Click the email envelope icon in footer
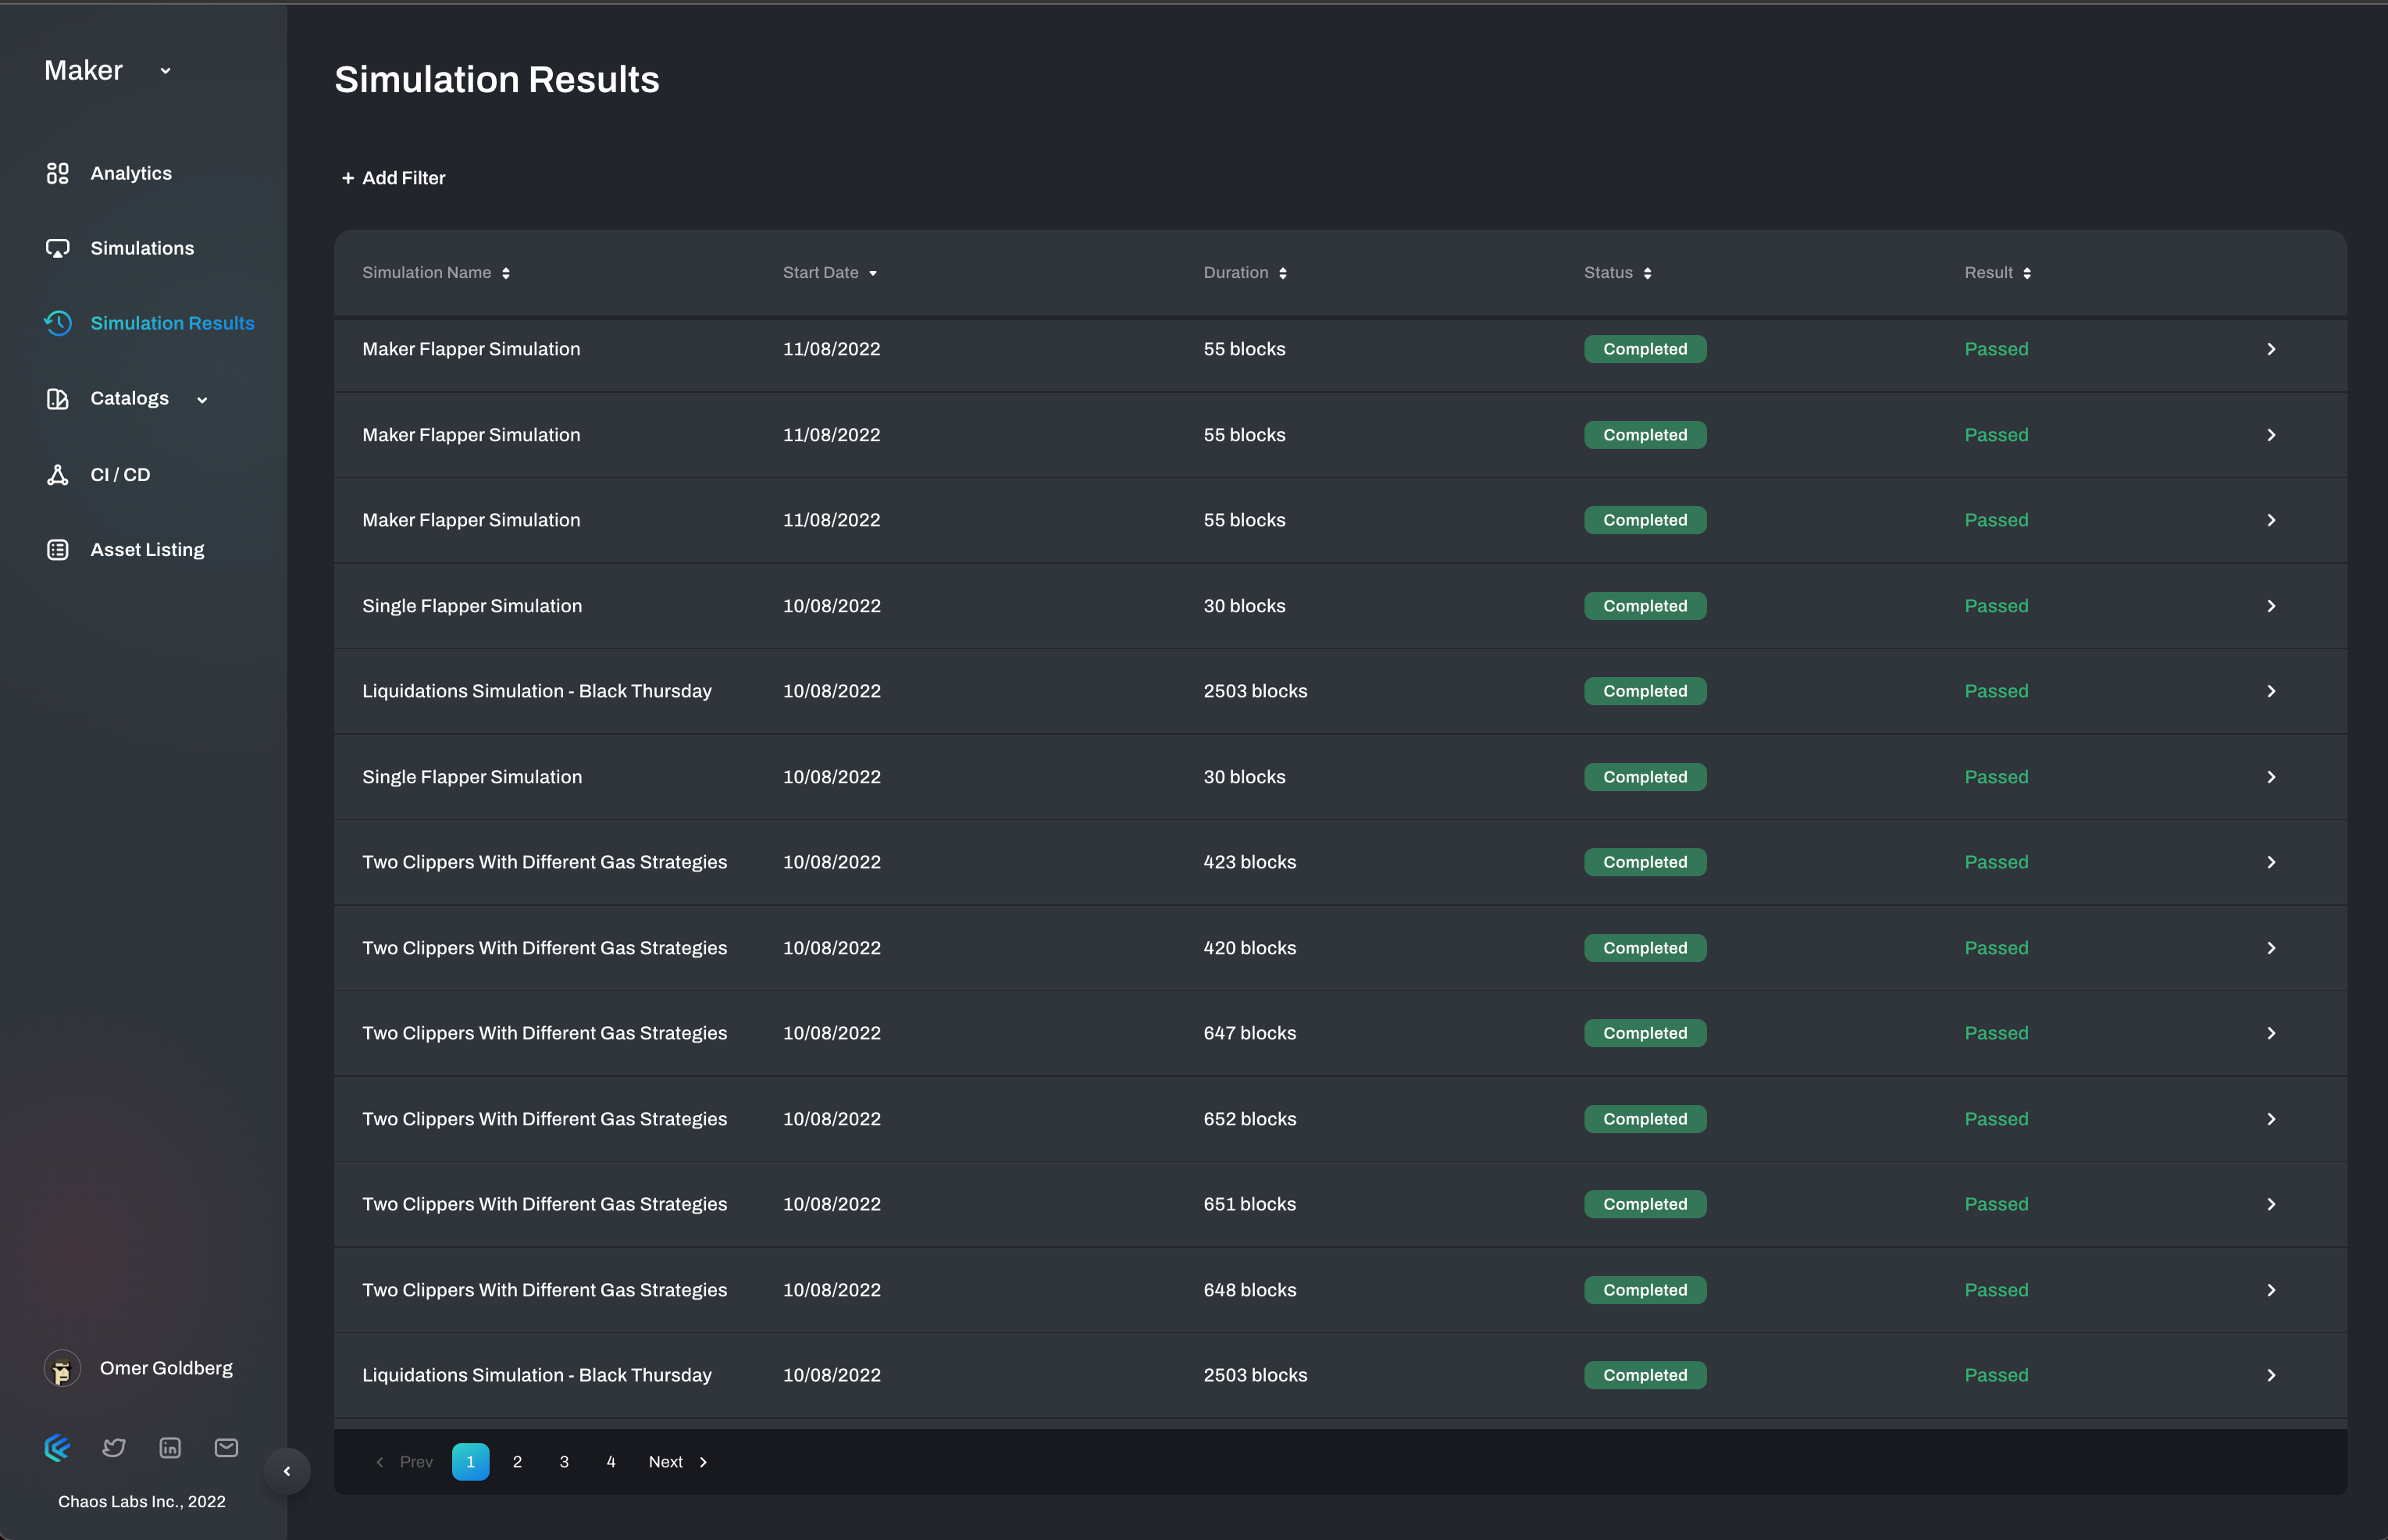This screenshot has height=1540, width=2388. (226, 1447)
